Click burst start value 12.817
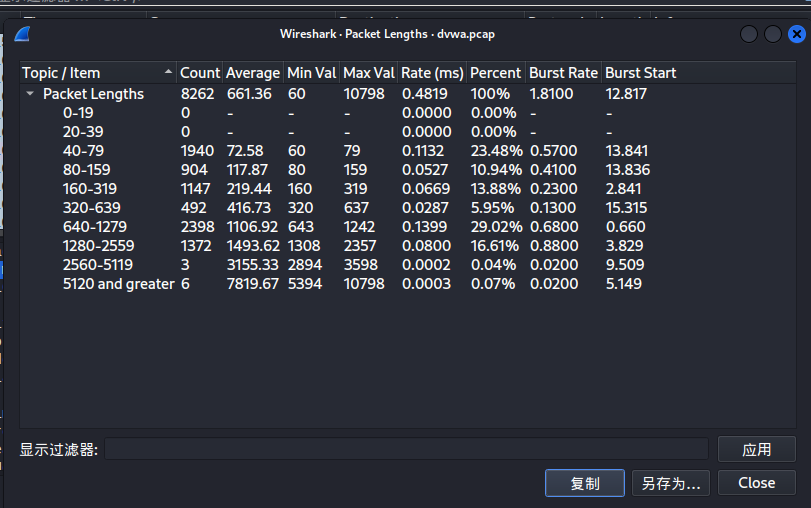 pos(626,94)
